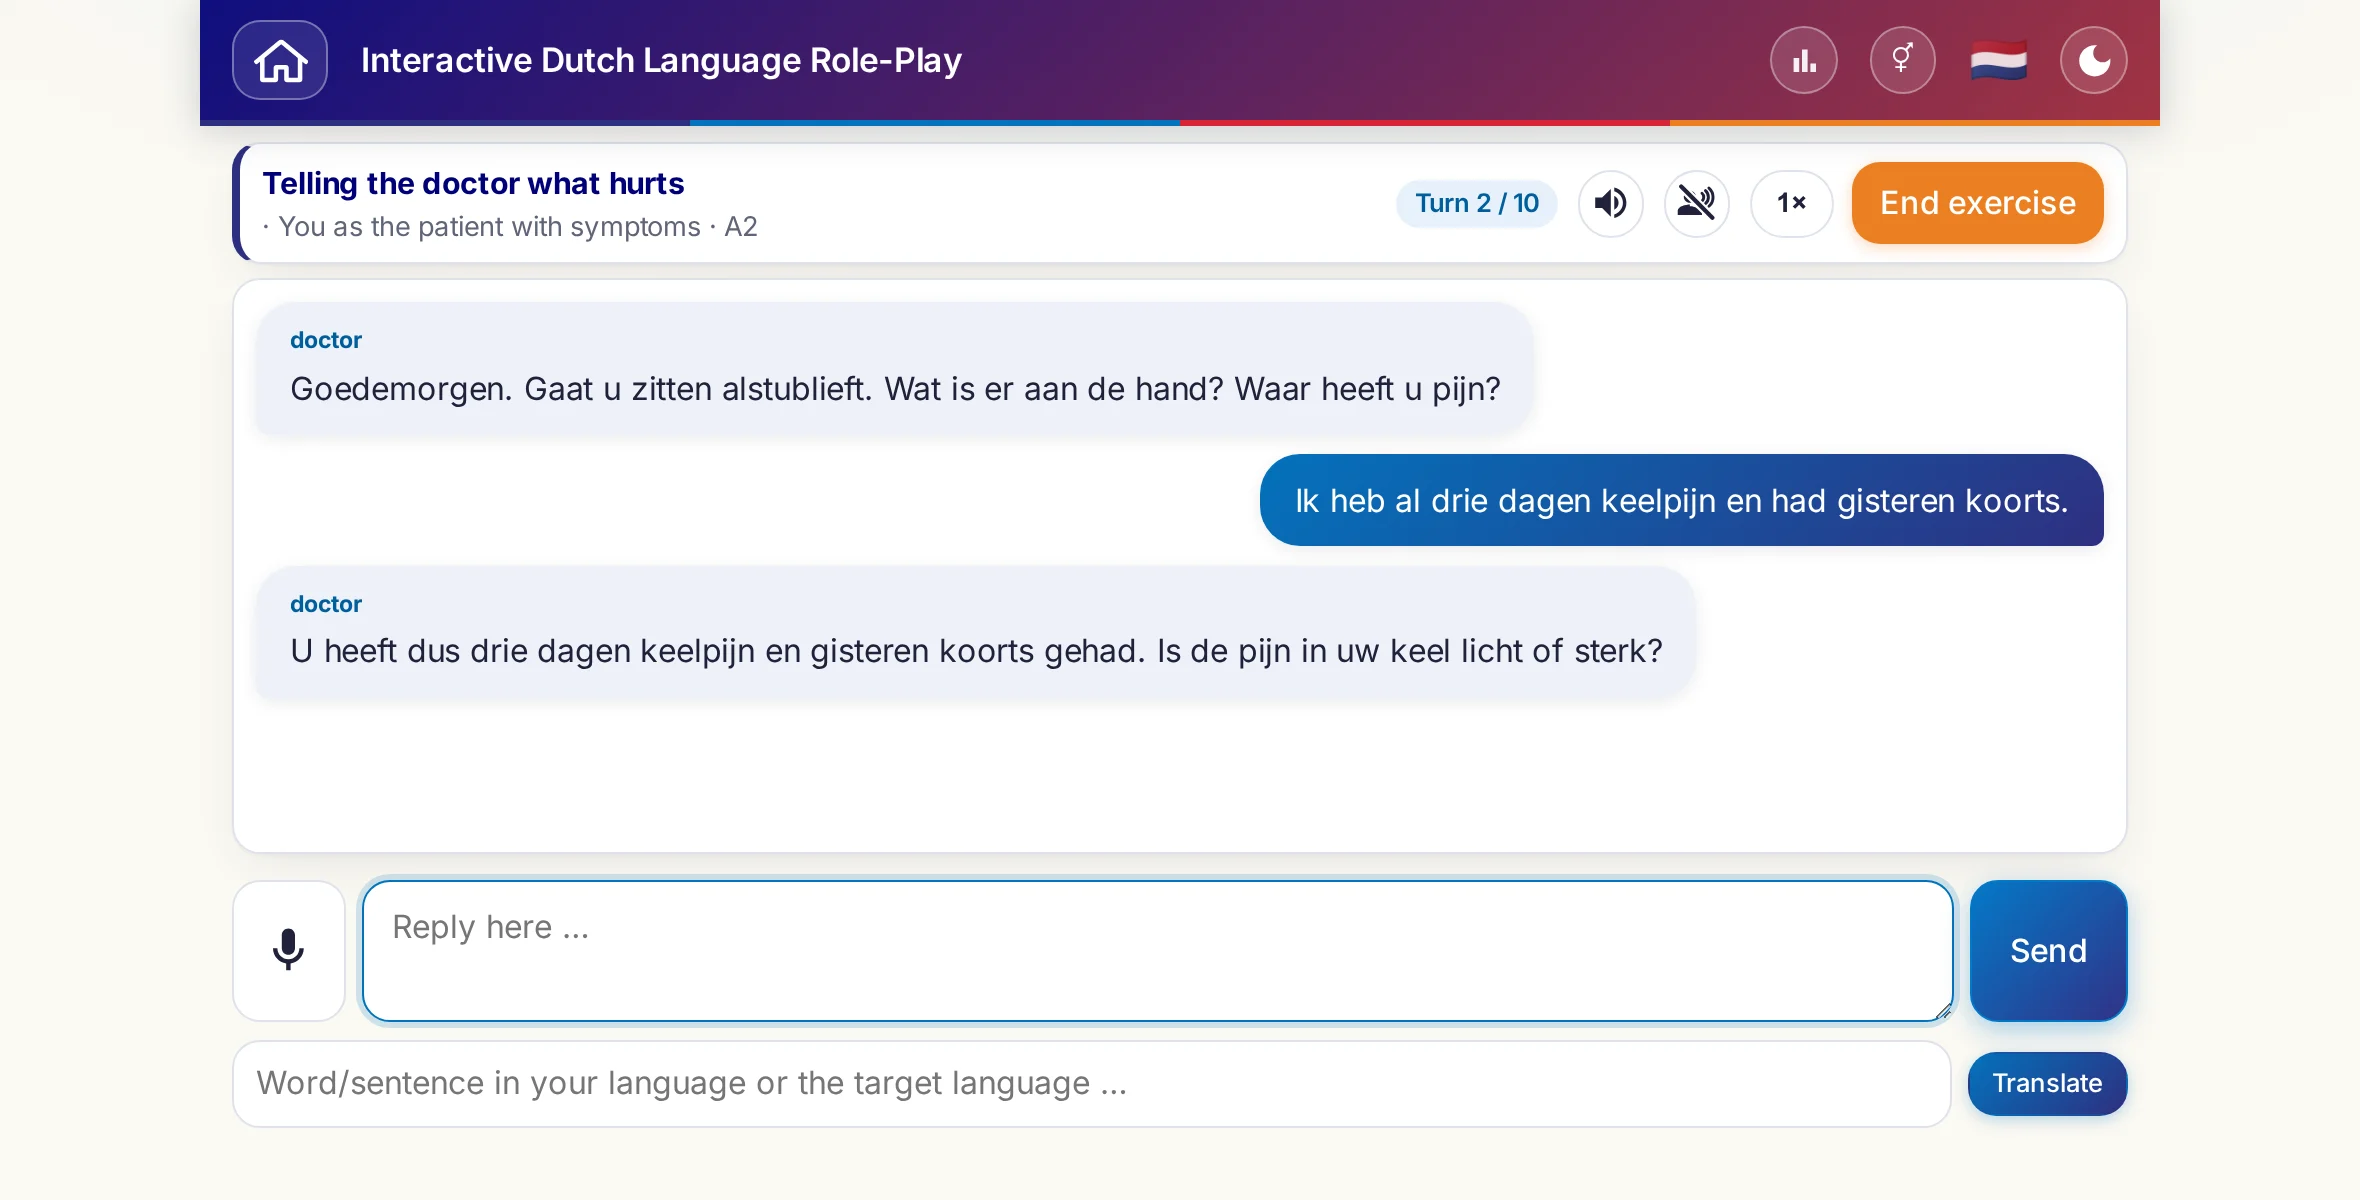This screenshot has height=1200, width=2360.
Task: Click the End exercise button
Action: coord(1977,203)
